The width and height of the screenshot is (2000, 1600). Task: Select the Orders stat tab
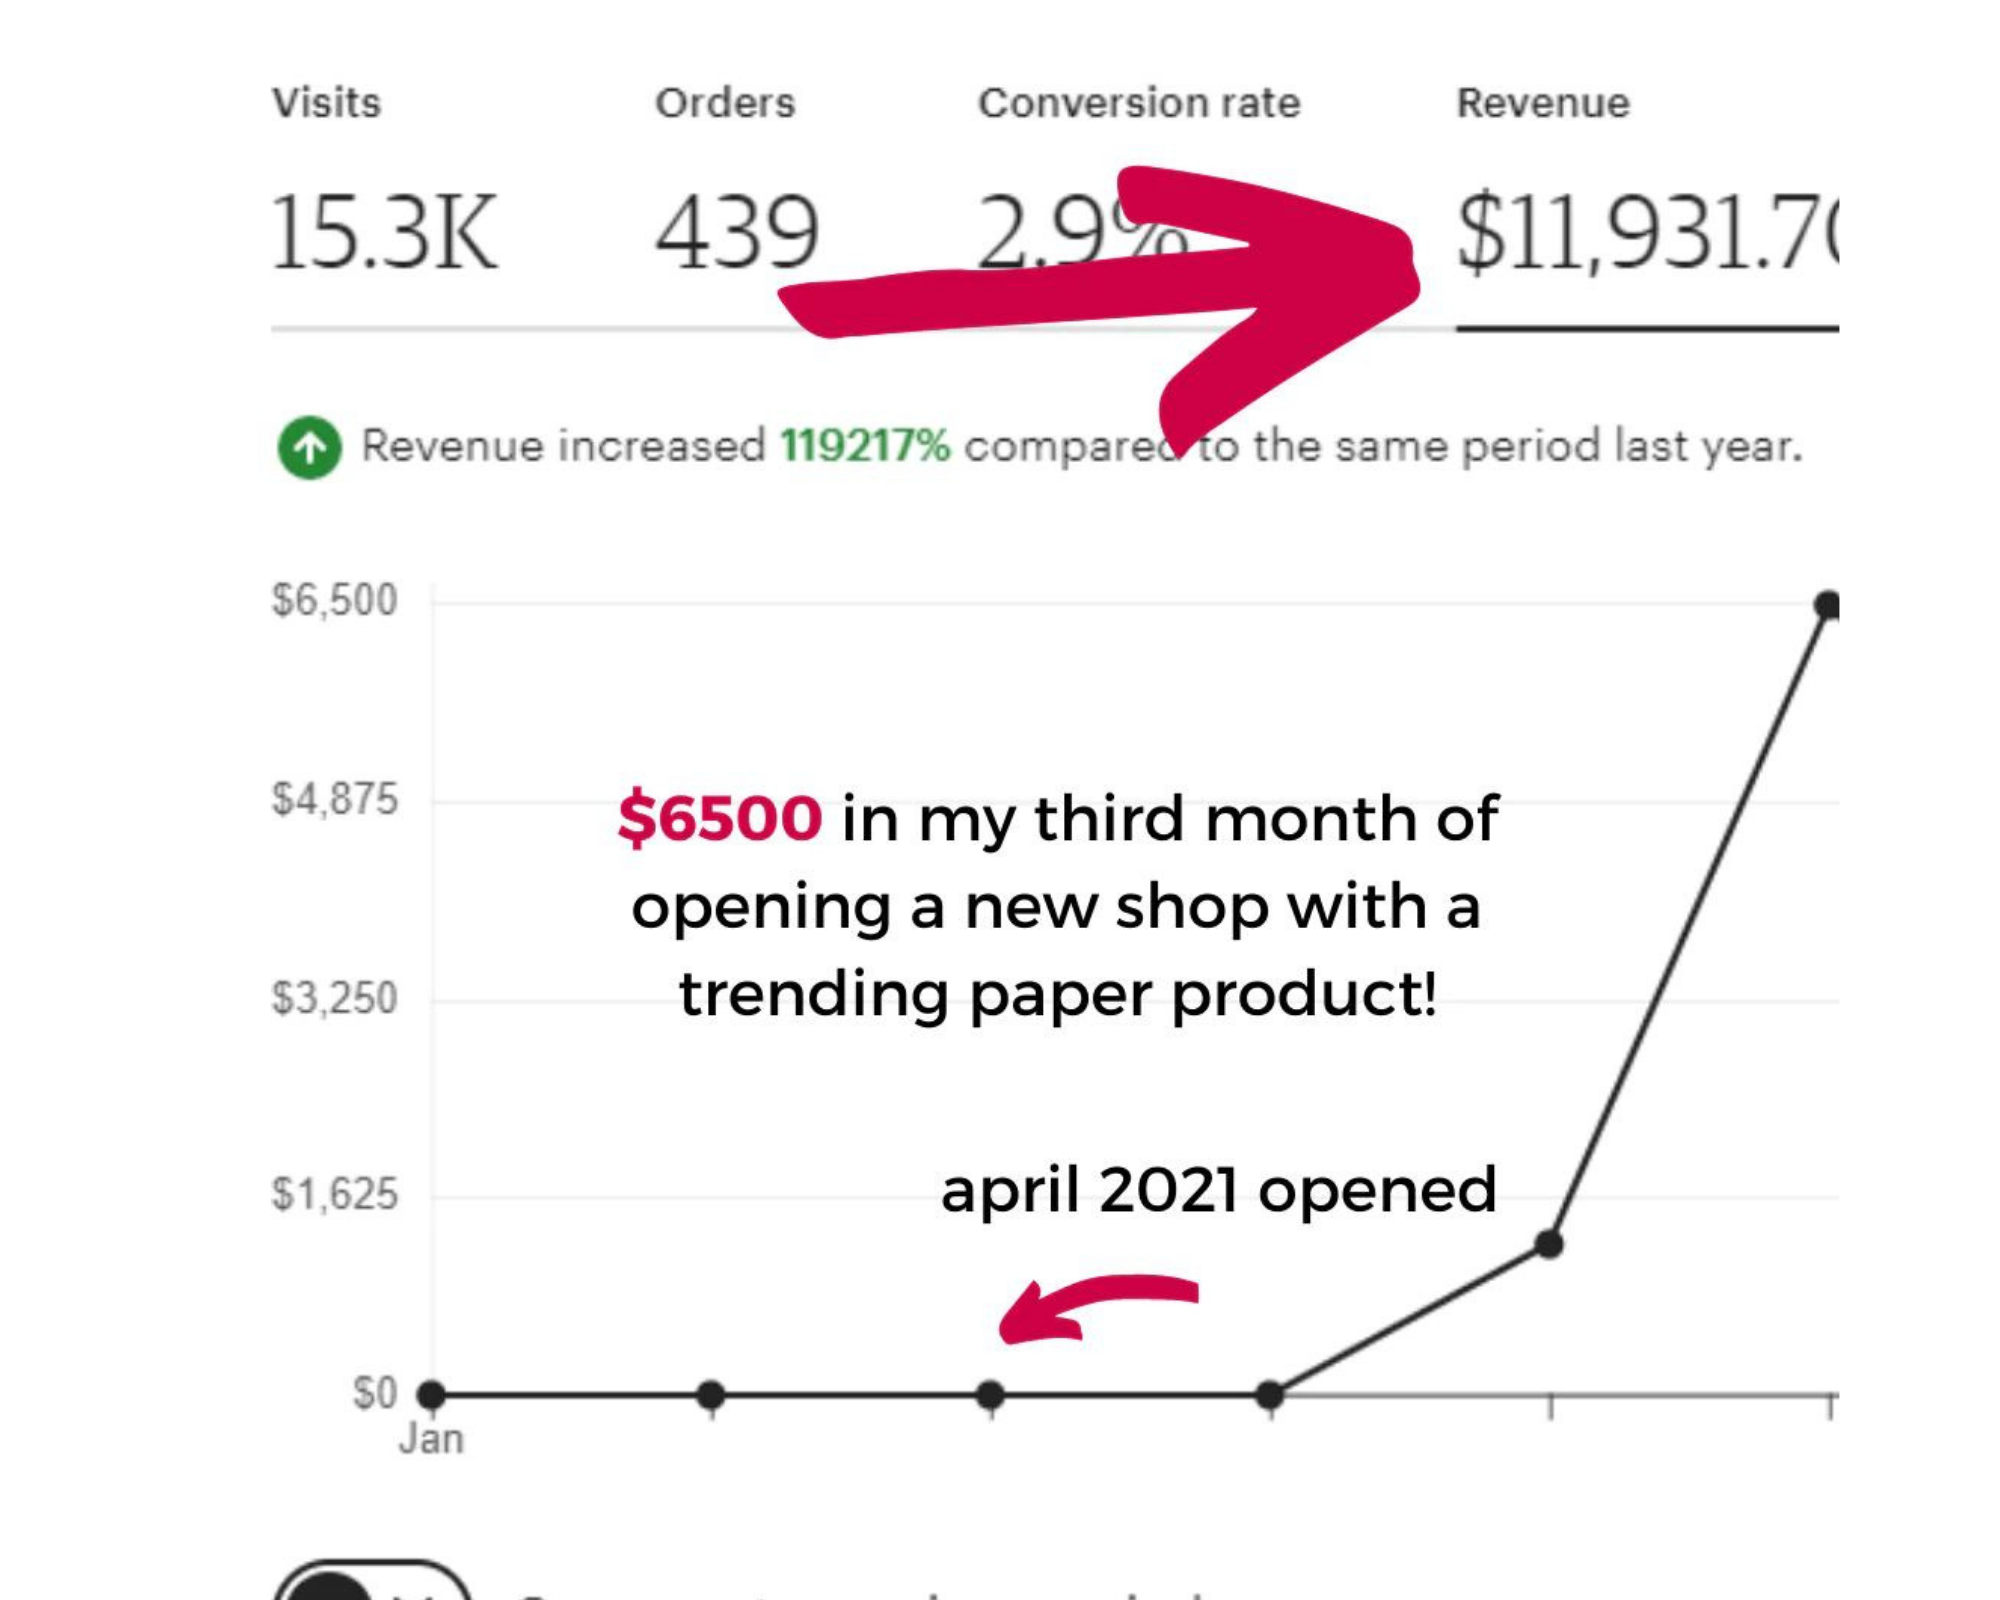pyautogui.click(x=737, y=180)
